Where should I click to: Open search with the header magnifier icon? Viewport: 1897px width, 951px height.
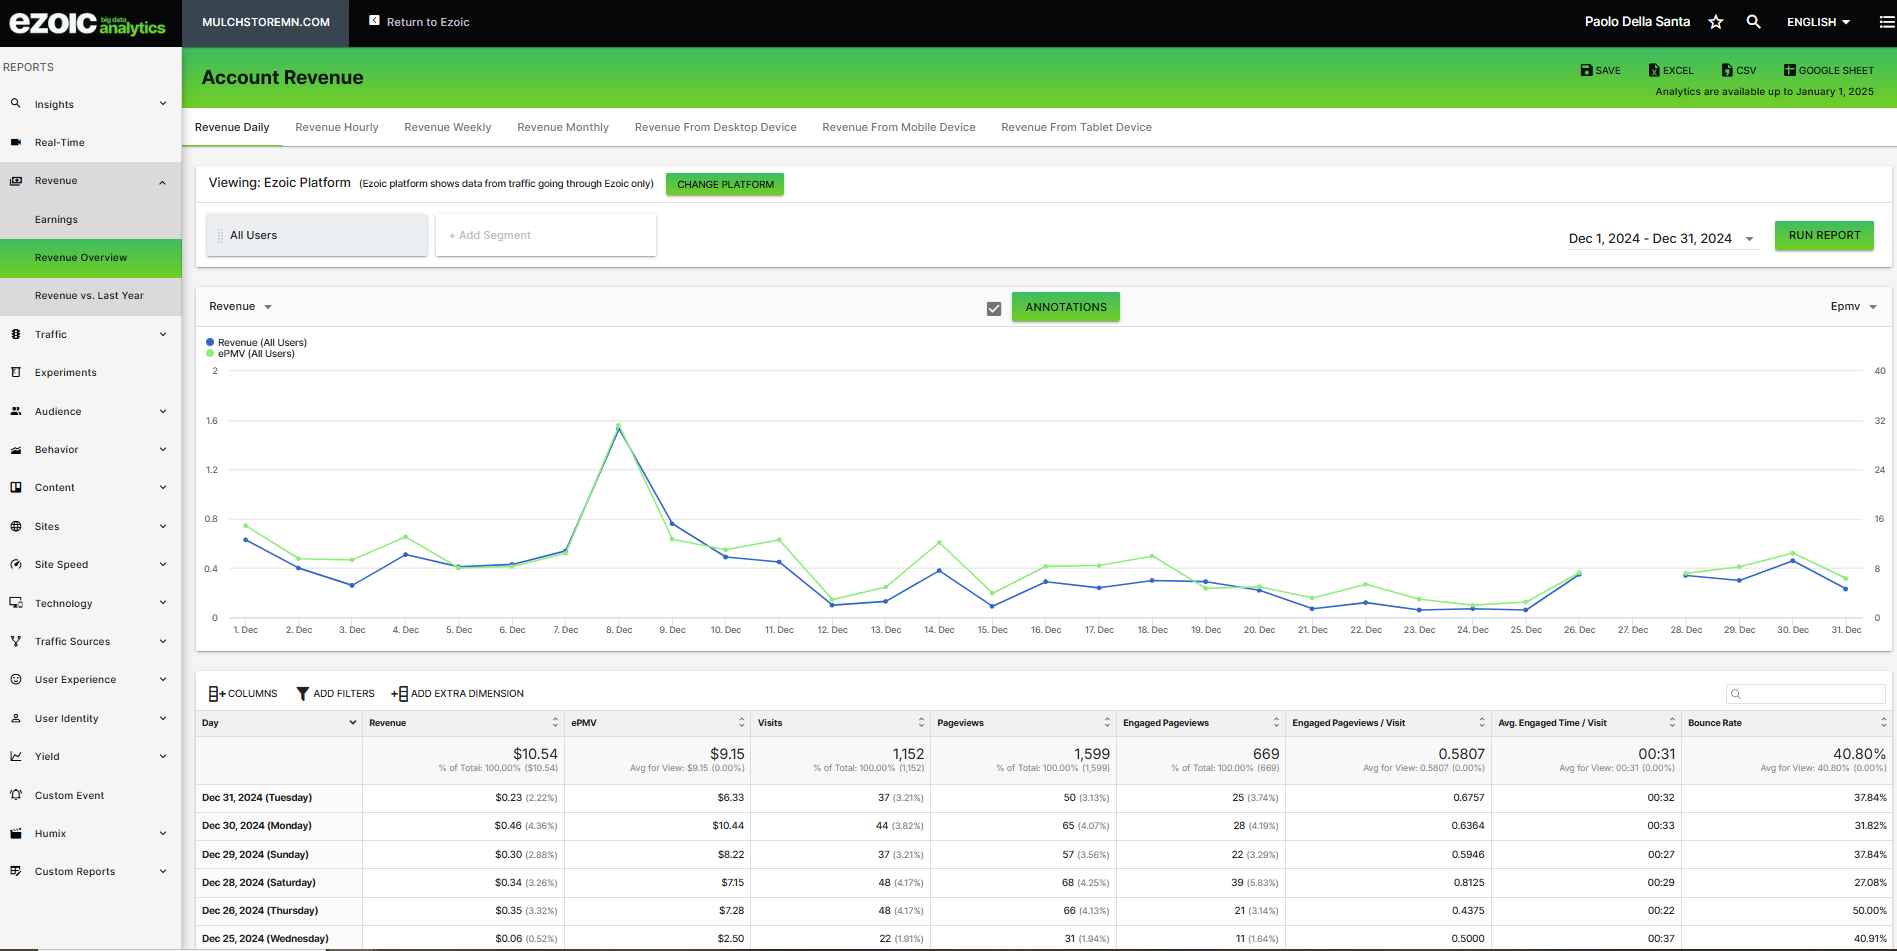(1753, 22)
